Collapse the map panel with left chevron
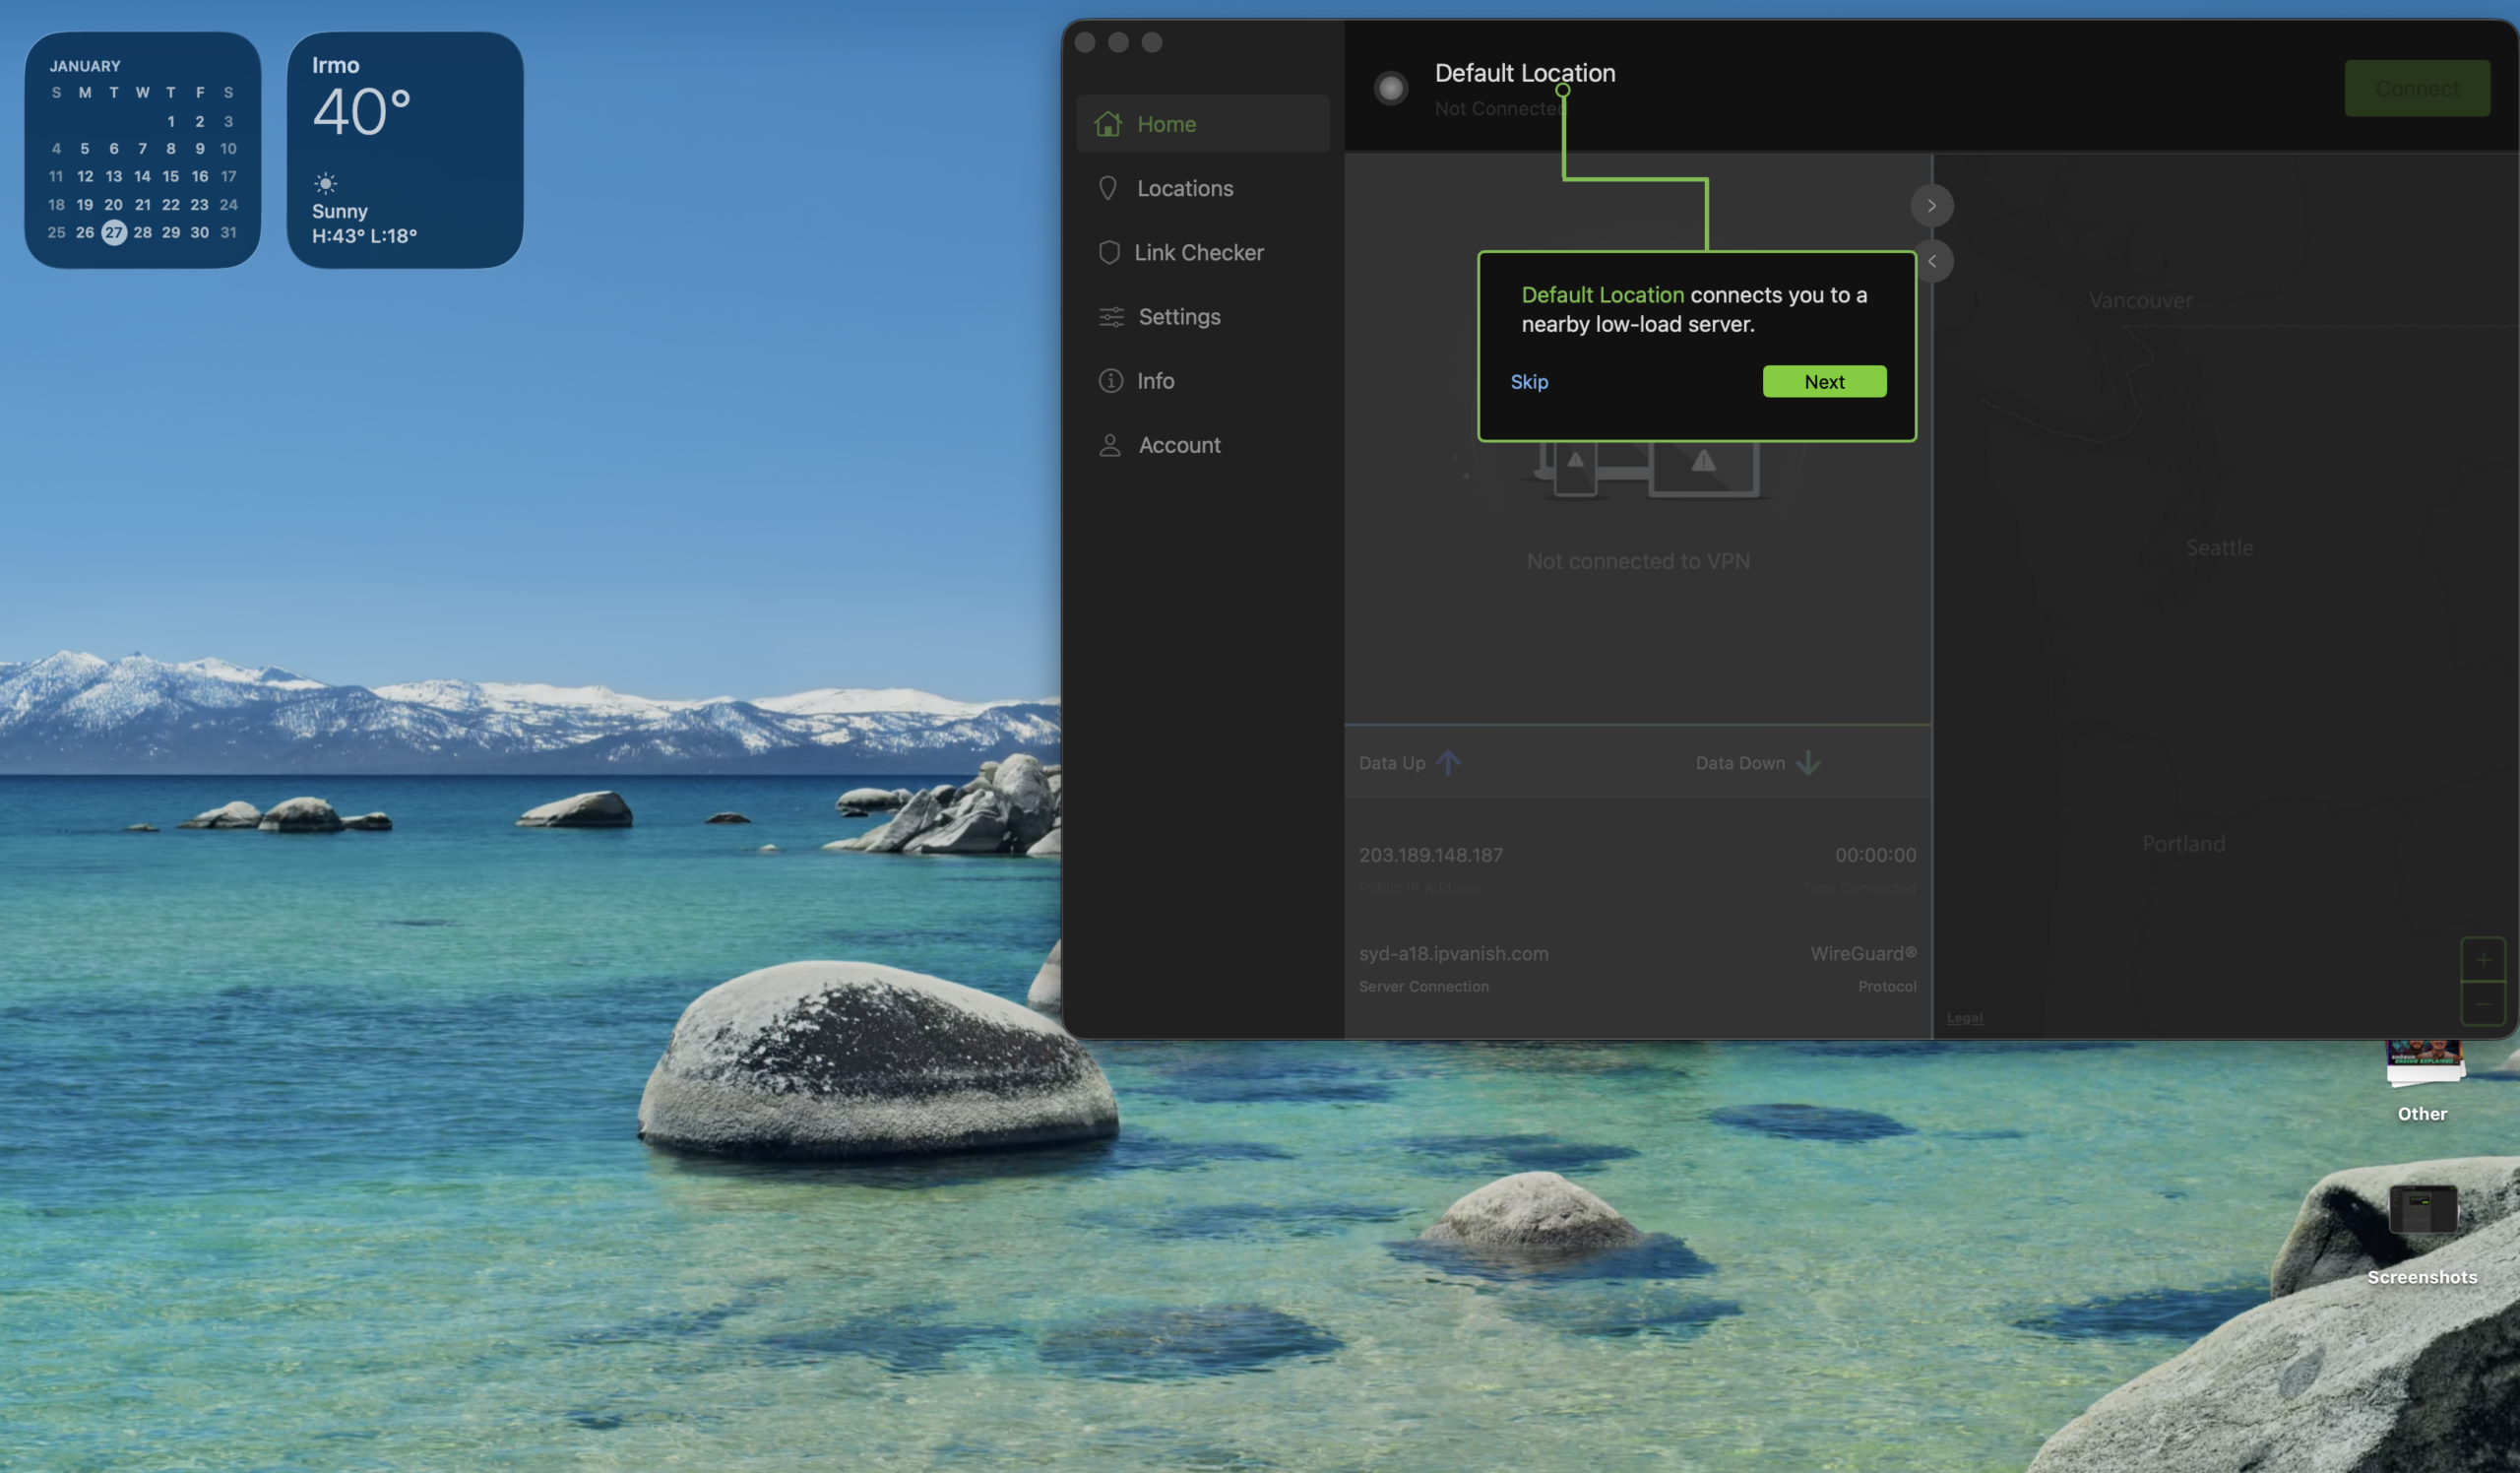2520x1473 pixels. coord(1931,261)
